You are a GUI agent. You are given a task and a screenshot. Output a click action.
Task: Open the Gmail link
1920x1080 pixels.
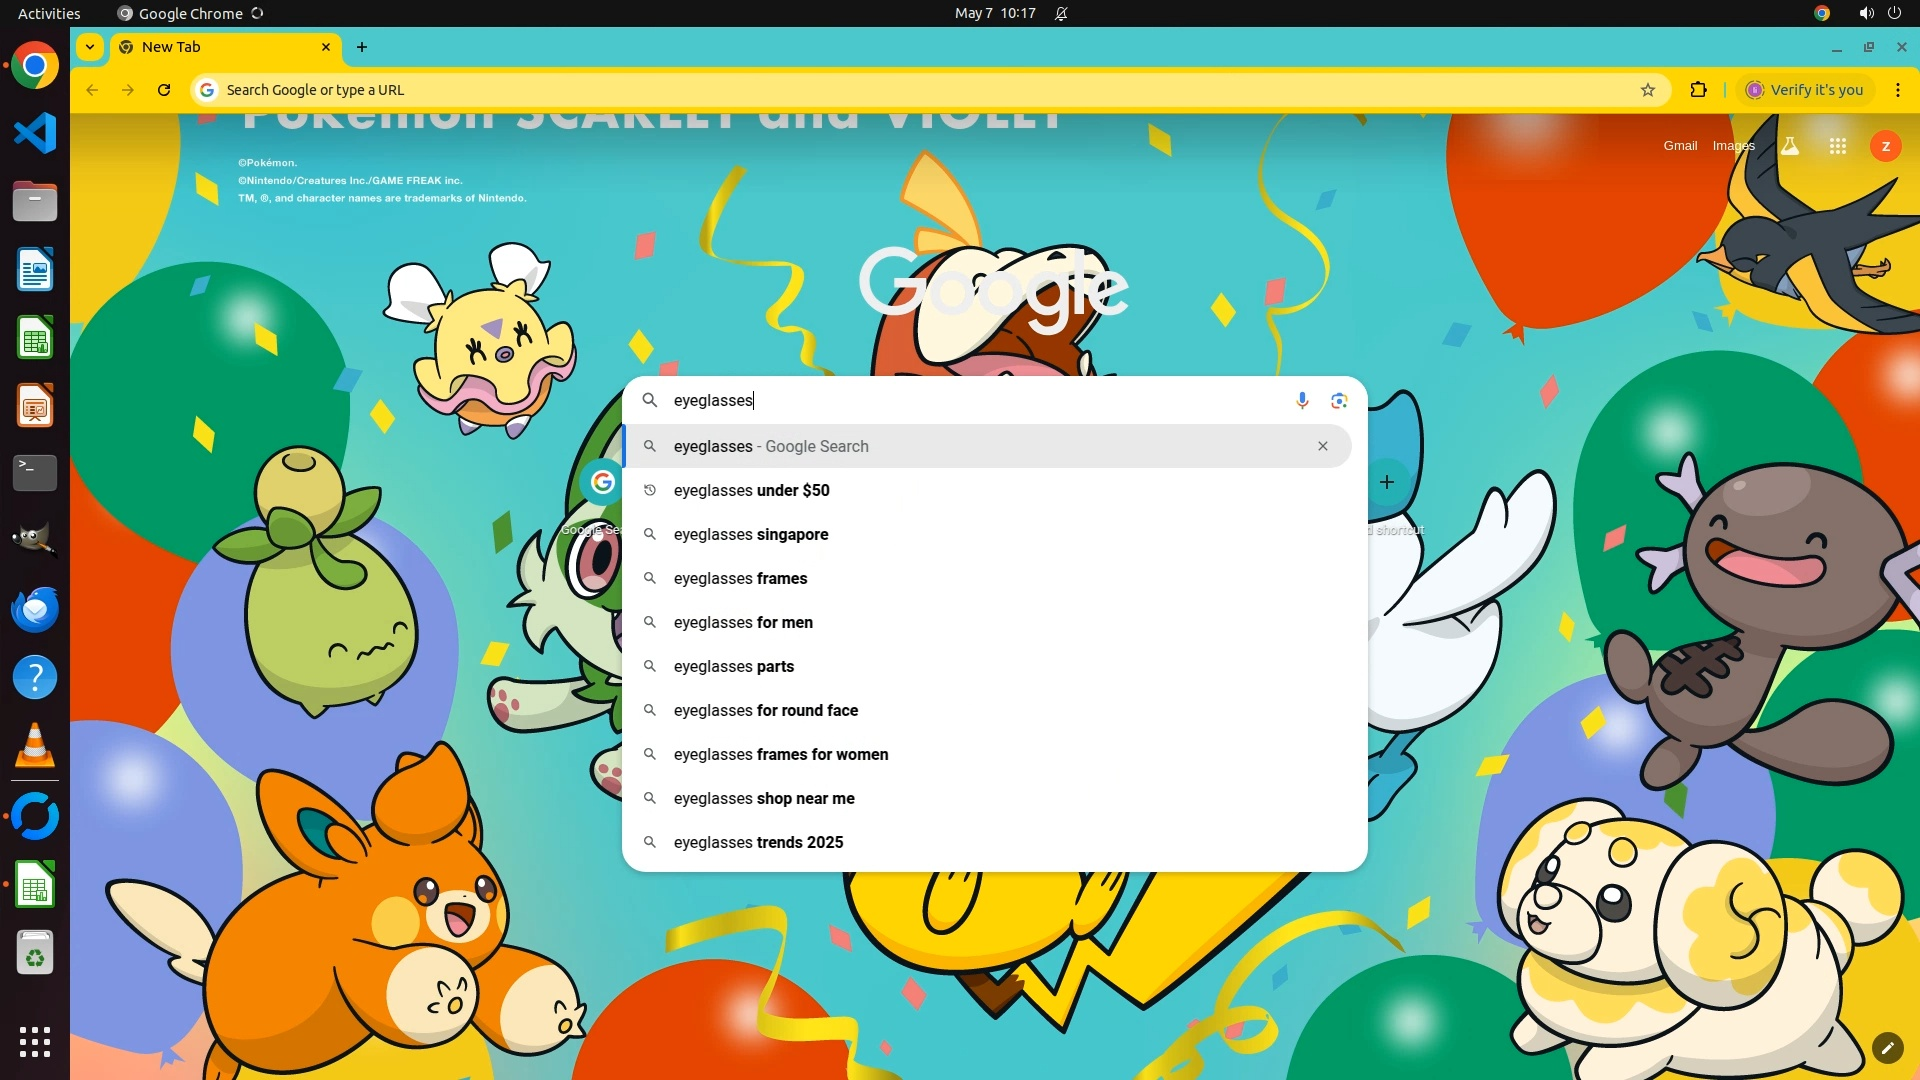pos(1680,146)
